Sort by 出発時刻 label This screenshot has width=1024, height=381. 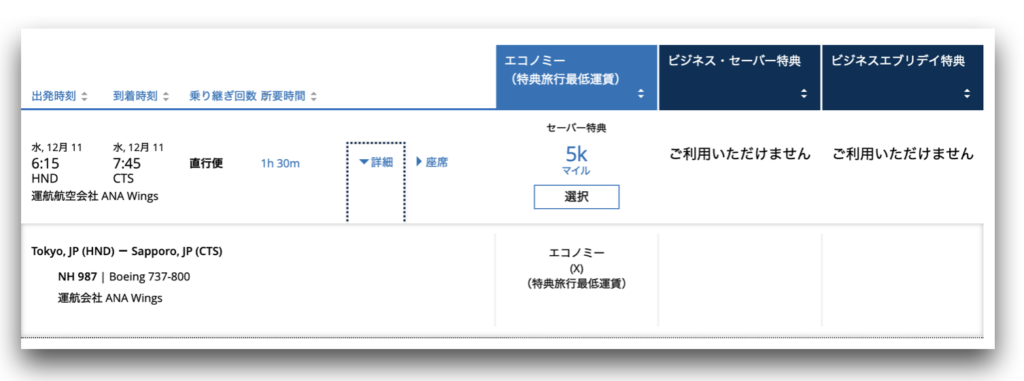click(54, 97)
